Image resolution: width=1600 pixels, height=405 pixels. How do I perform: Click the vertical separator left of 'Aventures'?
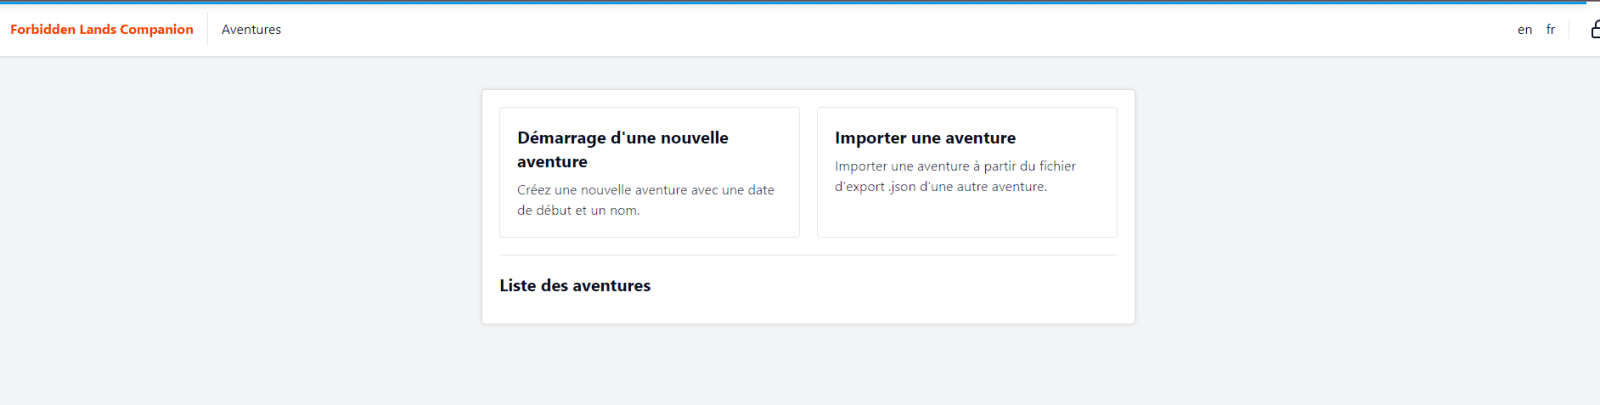tap(208, 30)
